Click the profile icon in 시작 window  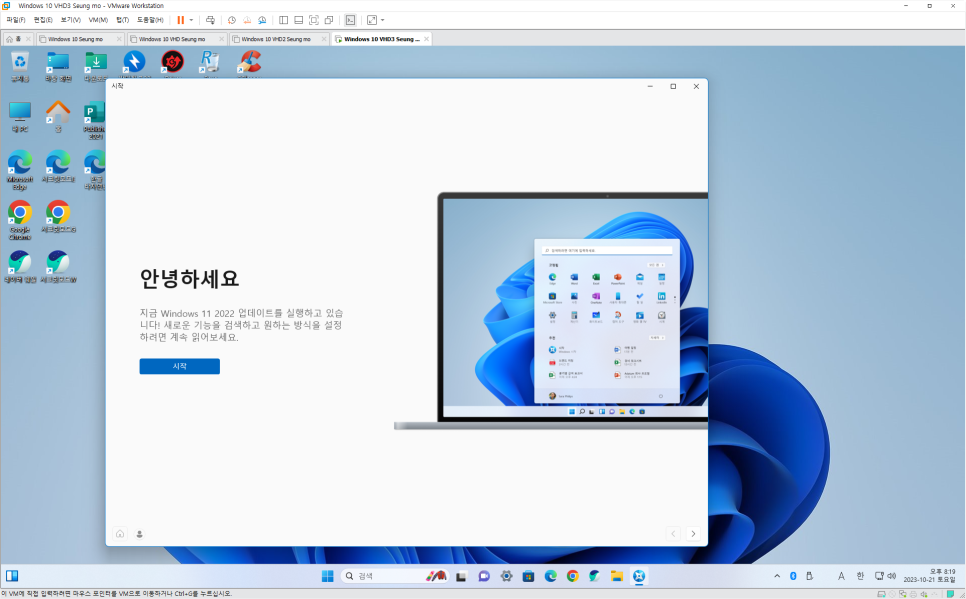tap(140, 534)
